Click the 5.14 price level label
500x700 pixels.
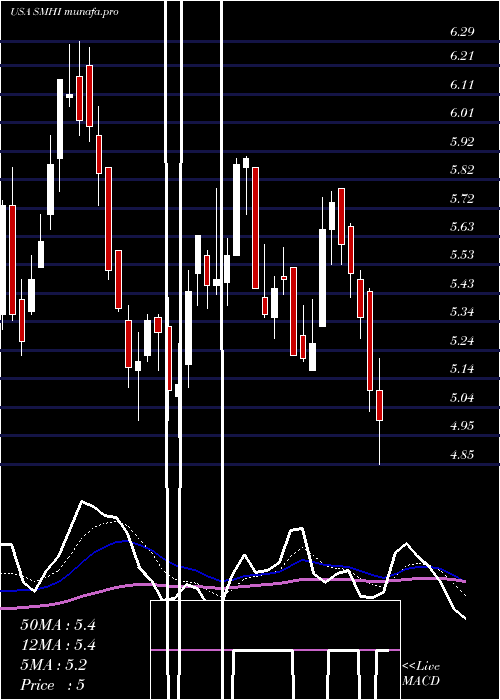pos(462,369)
